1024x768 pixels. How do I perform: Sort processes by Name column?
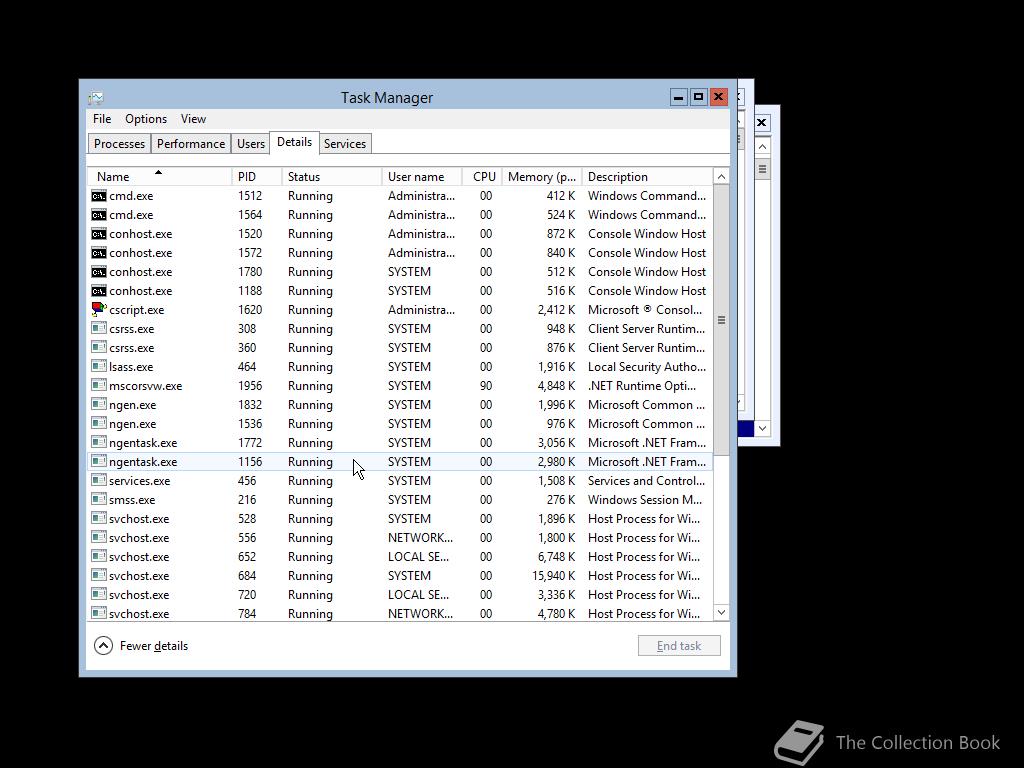[x=159, y=177]
